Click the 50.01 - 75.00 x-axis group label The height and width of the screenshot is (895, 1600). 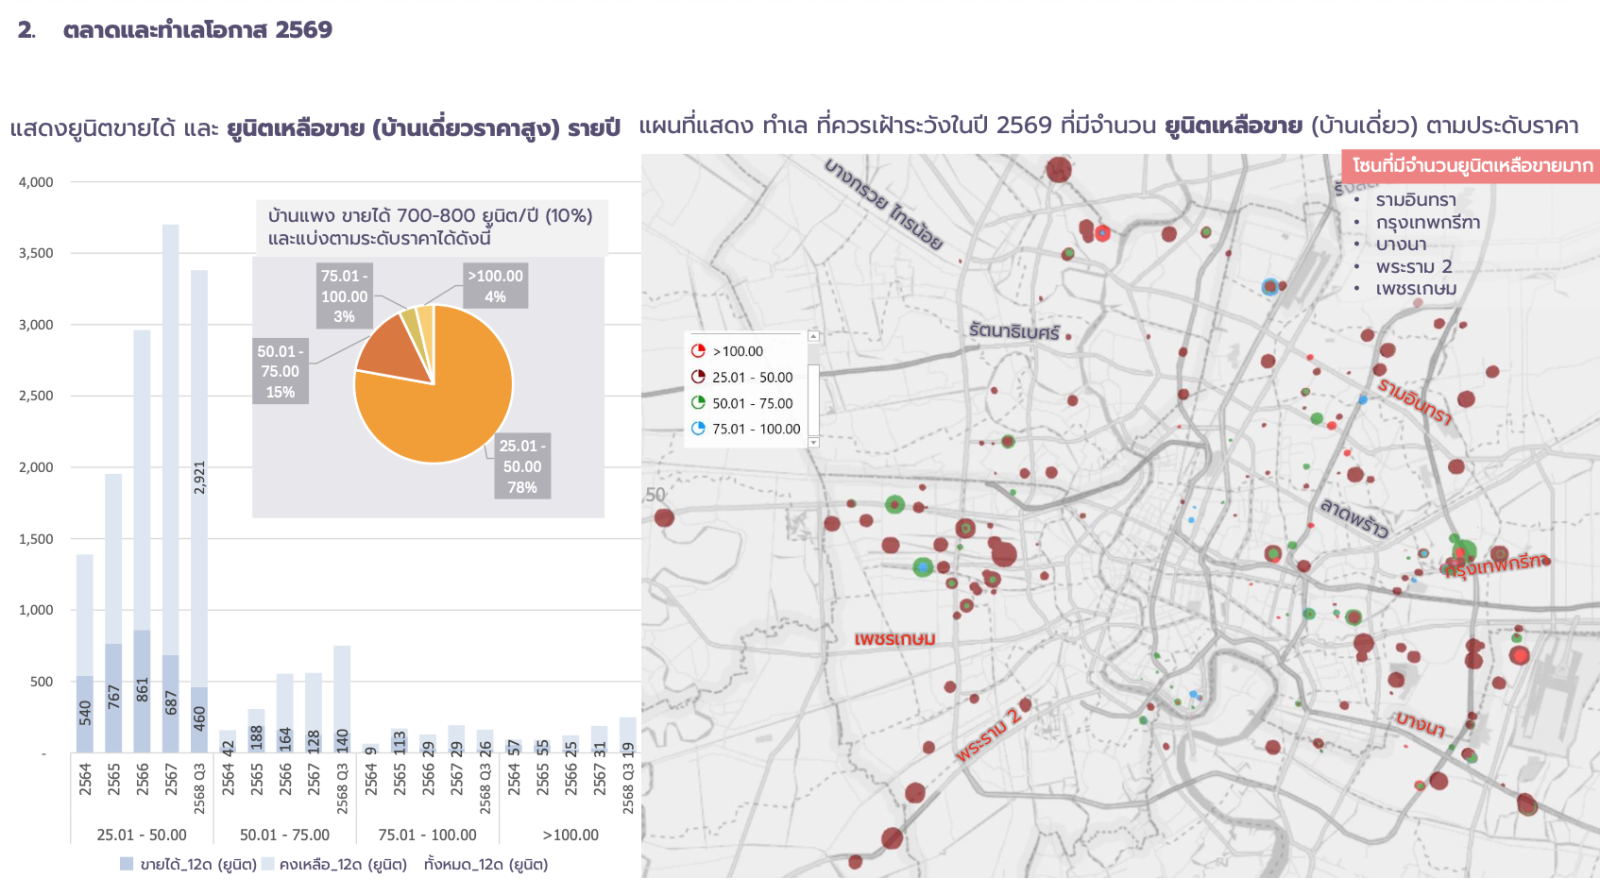(284, 835)
